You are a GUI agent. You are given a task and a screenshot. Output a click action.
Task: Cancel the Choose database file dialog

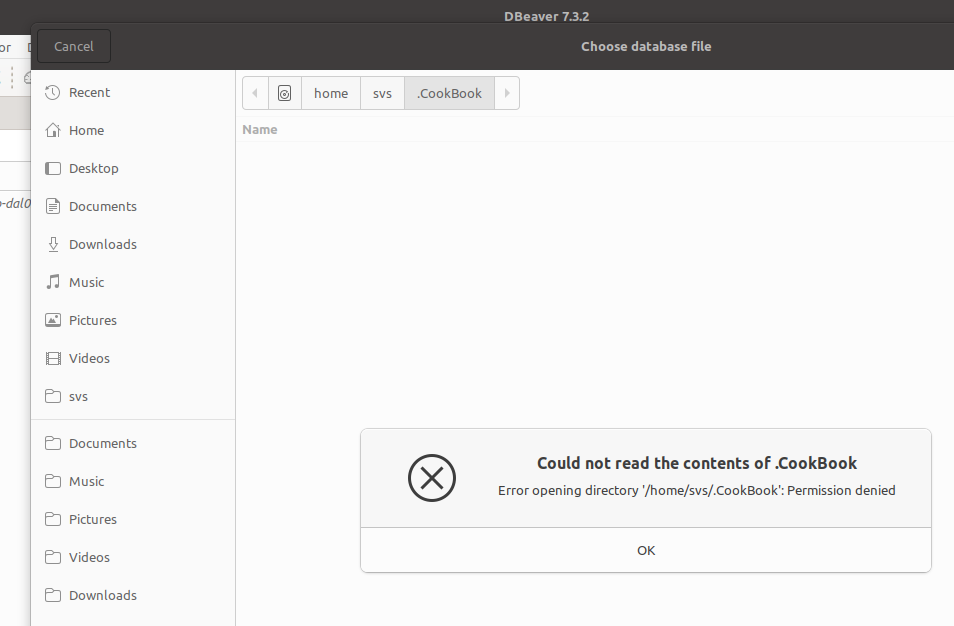tap(74, 46)
